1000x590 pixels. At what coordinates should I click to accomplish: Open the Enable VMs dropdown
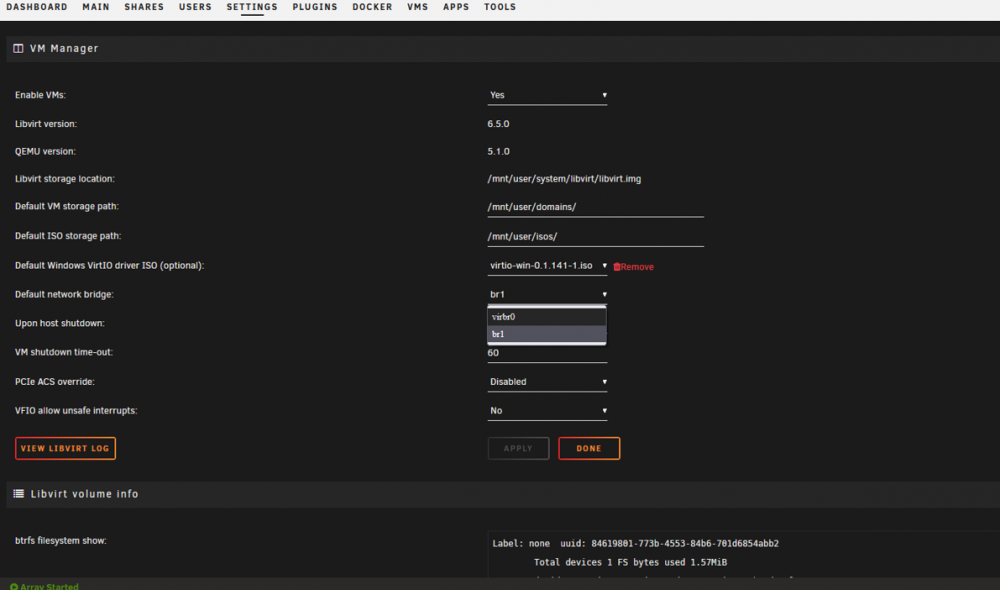547,95
